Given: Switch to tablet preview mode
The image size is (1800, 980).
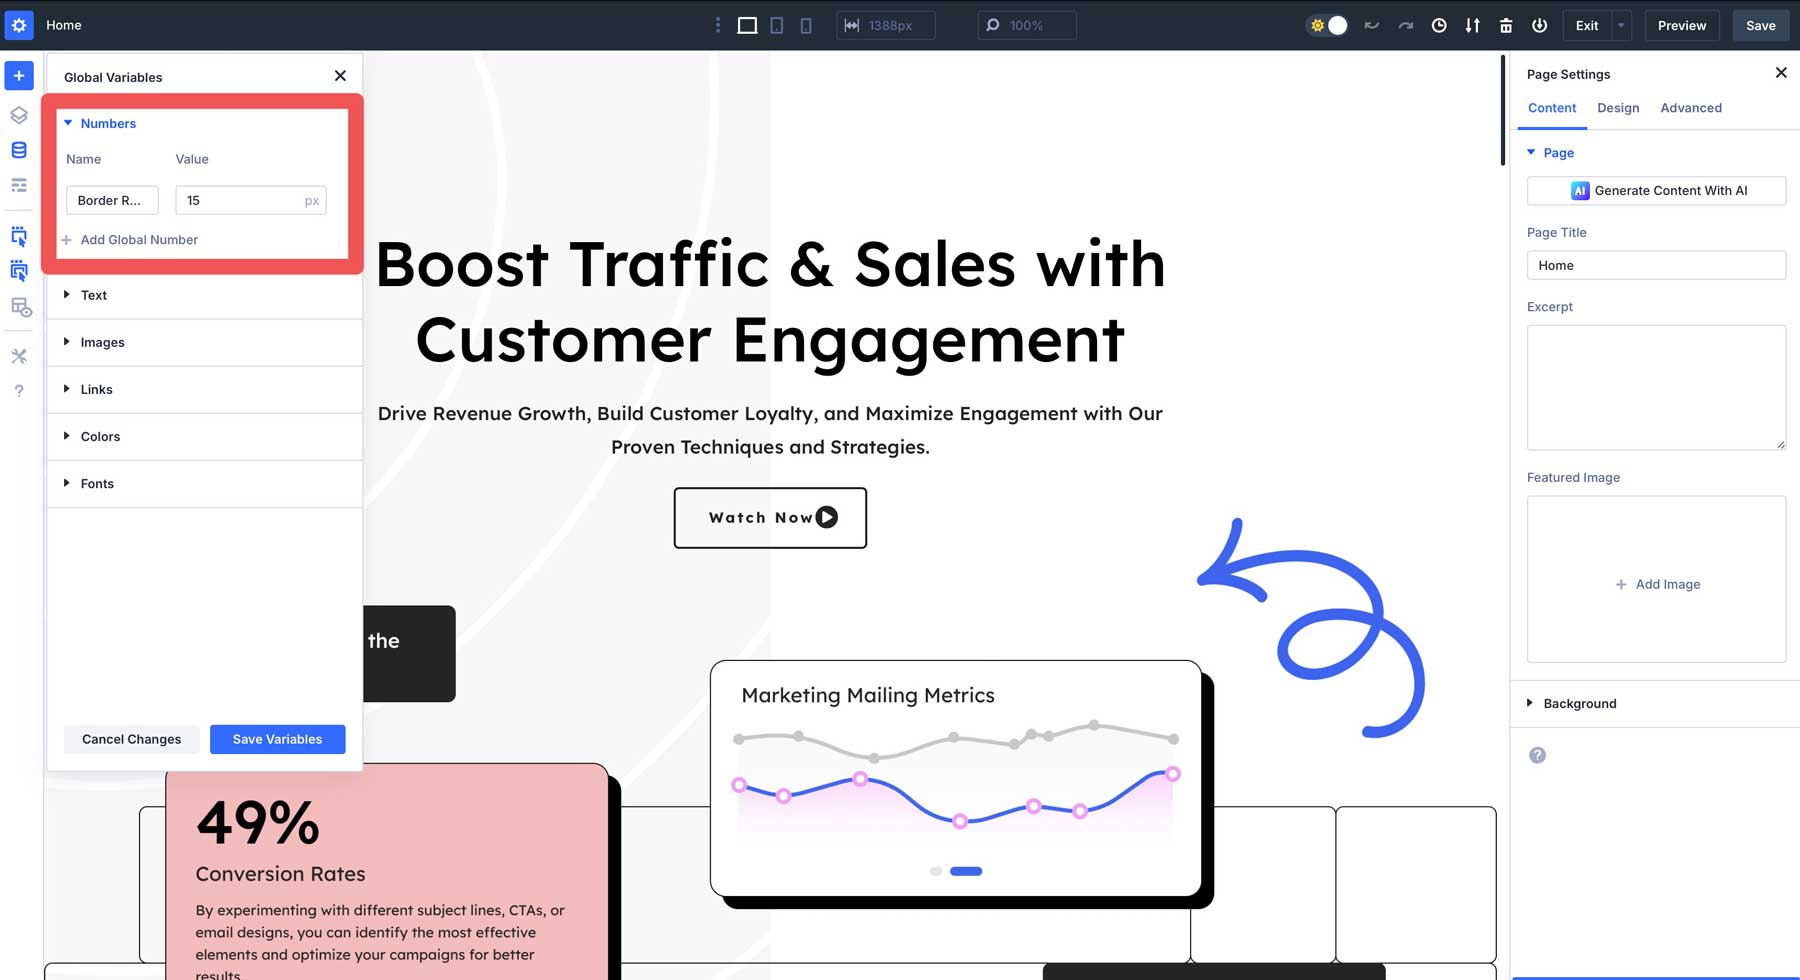Looking at the screenshot, I should point(776,25).
